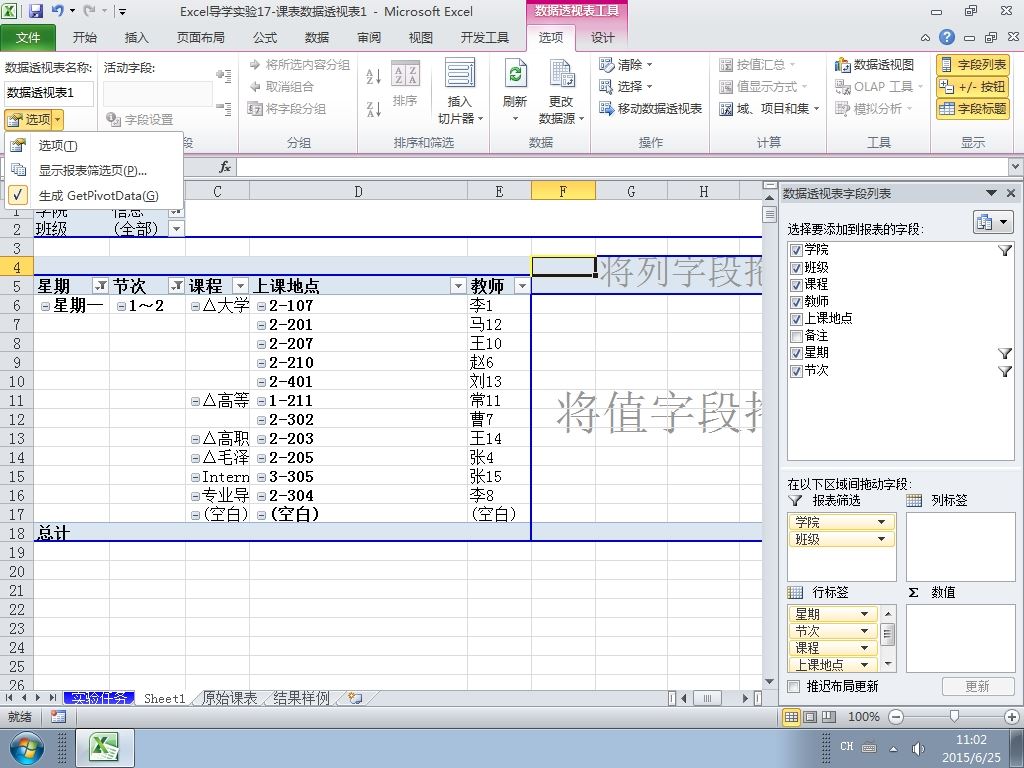The height and width of the screenshot is (768, 1024).
Task: Open the 节次 column filter dropdown
Action: point(176,285)
